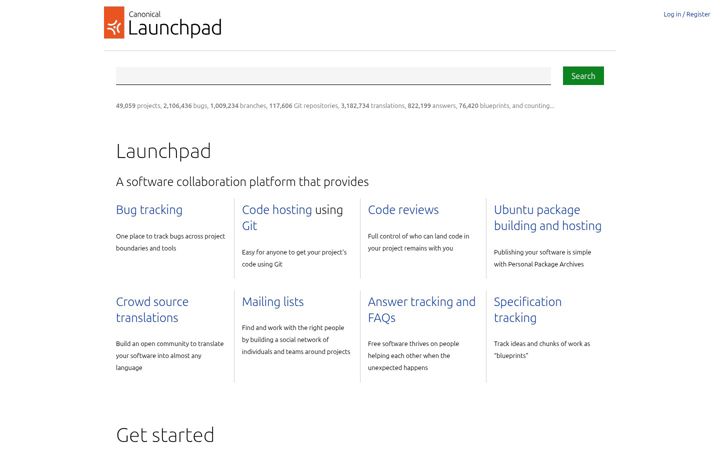720x450 pixels.
Task: Click the 'Get started' heading
Action: coord(165,435)
